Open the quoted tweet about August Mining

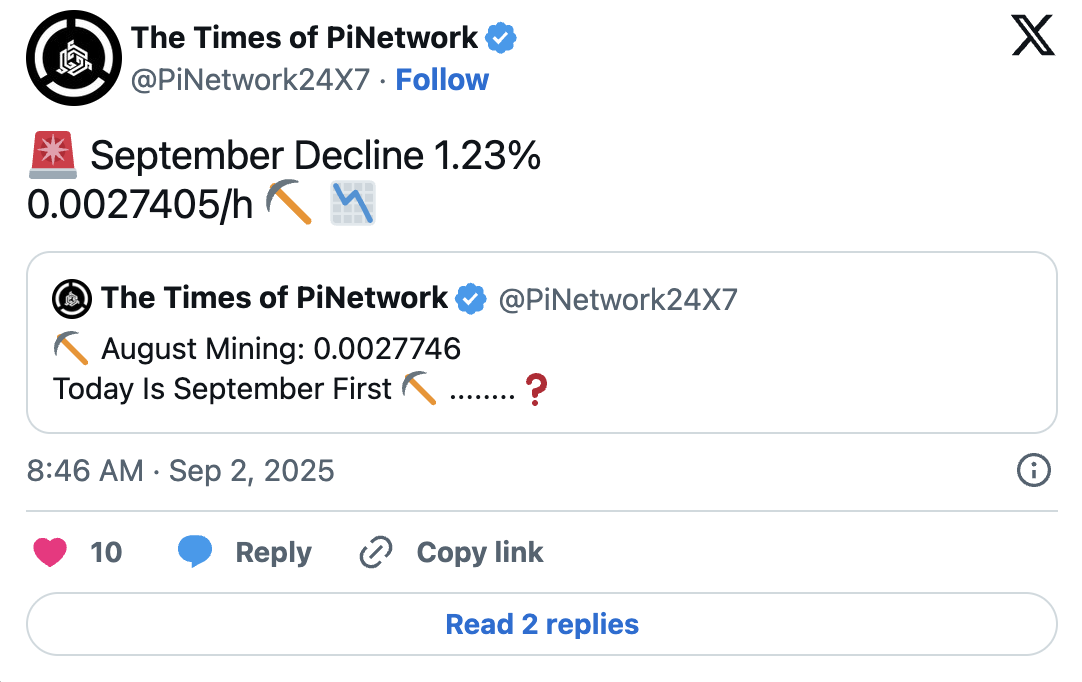(541, 368)
